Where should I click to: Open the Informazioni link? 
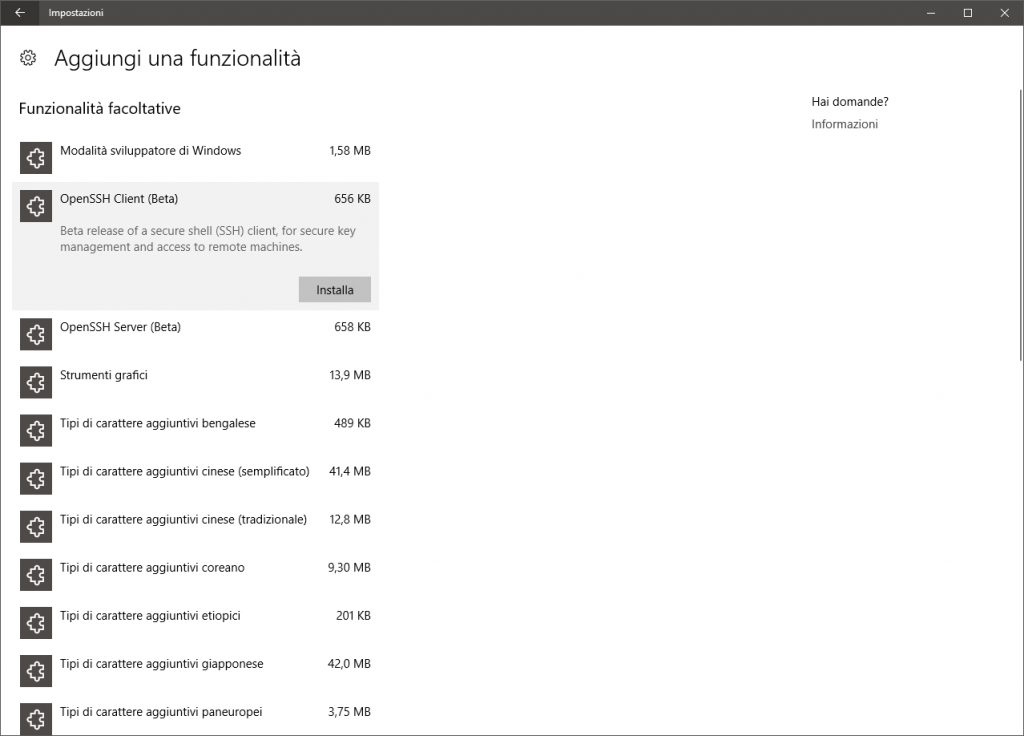pyautogui.click(x=844, y=124)
